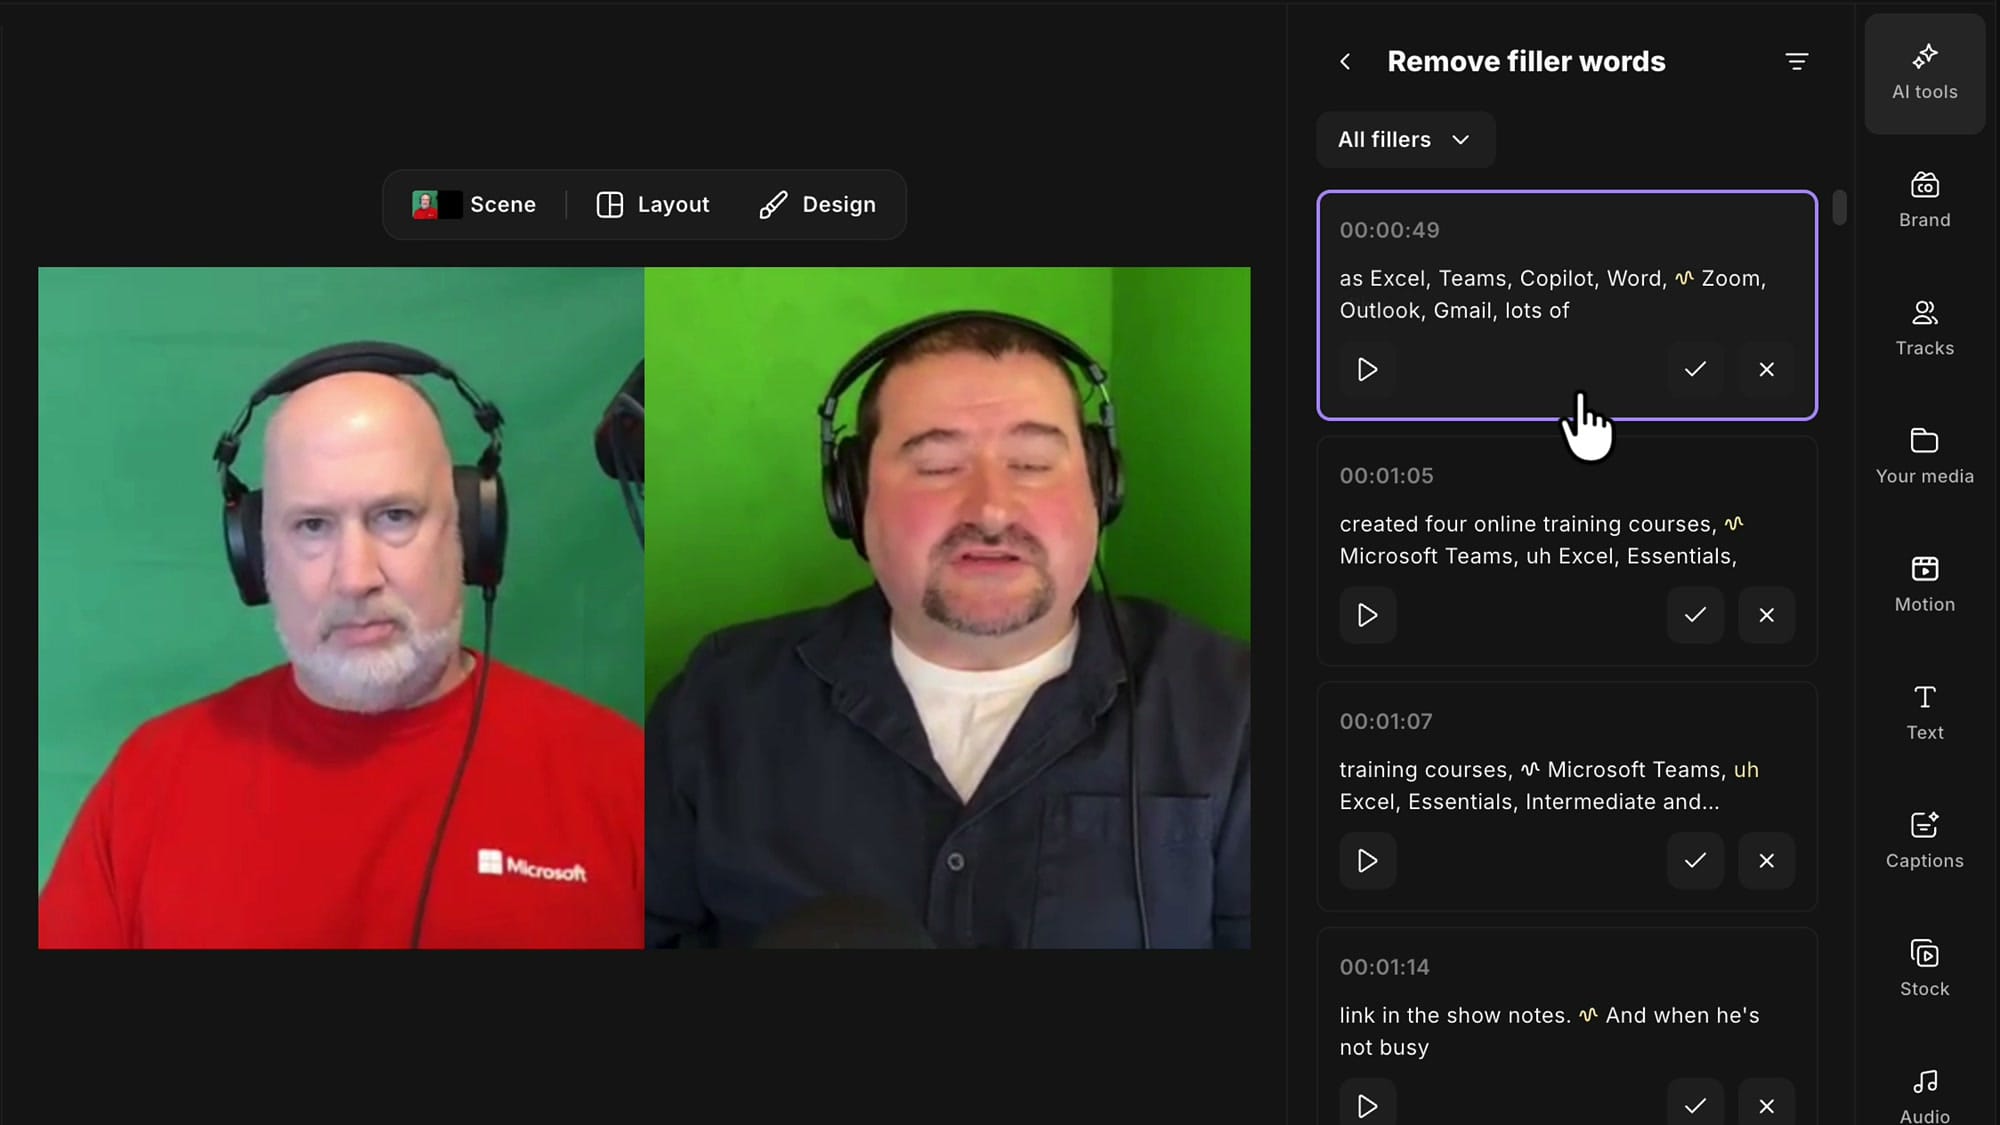Play the 00:01:07 filler clip
Screen dimensions: 2000x1125
1367,861
